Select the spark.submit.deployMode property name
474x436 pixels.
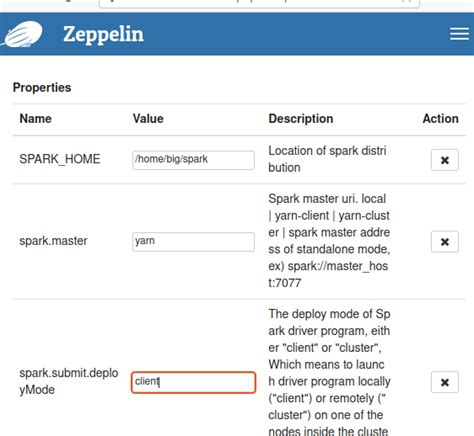[x=69, y=381]
